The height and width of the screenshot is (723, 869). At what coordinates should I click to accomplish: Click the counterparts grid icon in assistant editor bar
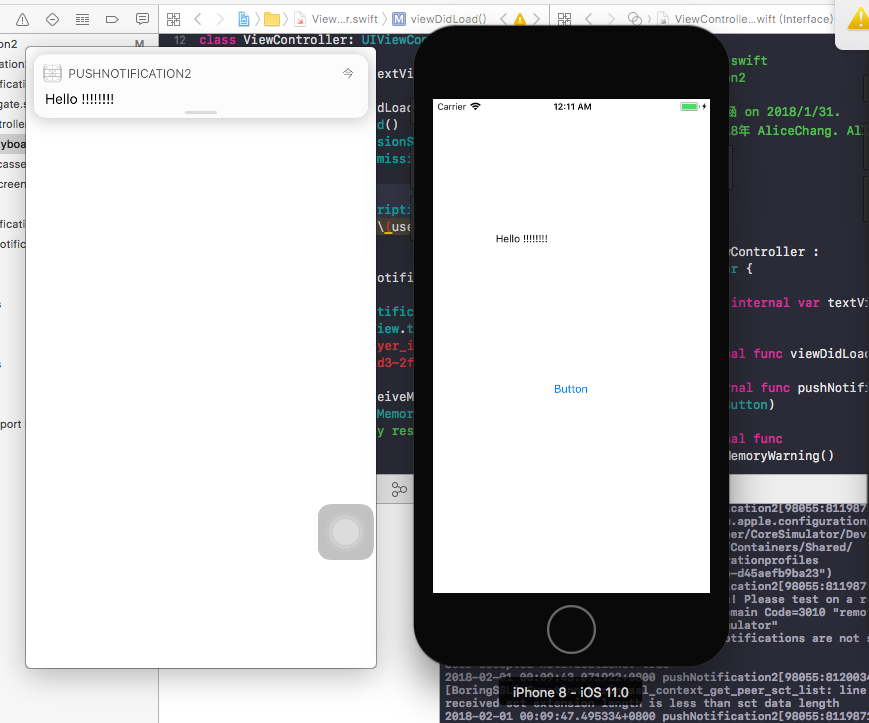click(563, 18)
